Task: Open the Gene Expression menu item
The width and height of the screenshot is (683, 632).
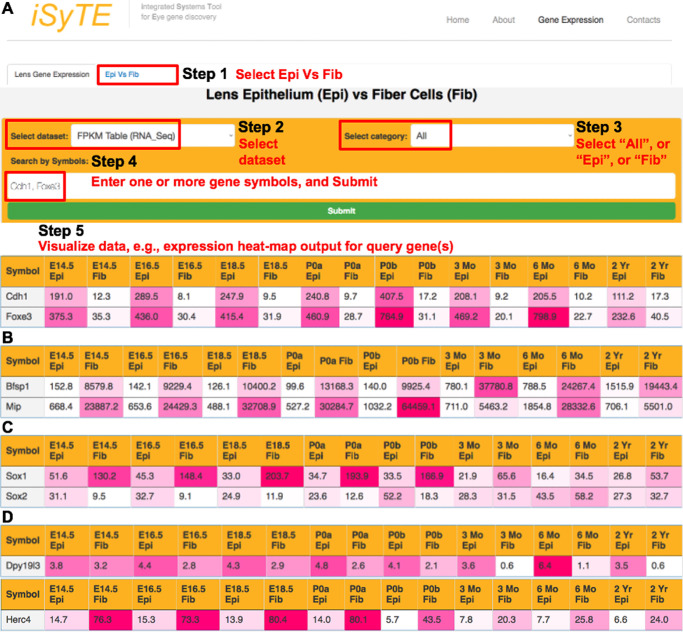Action: point(570,20)
